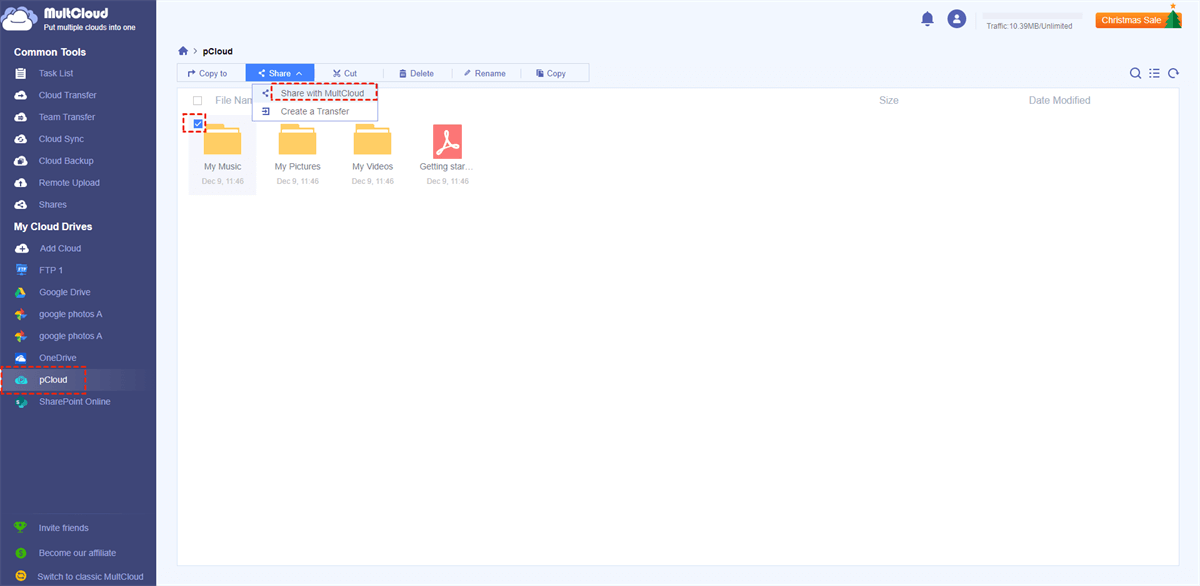Click the Traffic:10.39MB/Unlimited text
Viewport: 1200px width, 586px height.
tap(1029, 26)
